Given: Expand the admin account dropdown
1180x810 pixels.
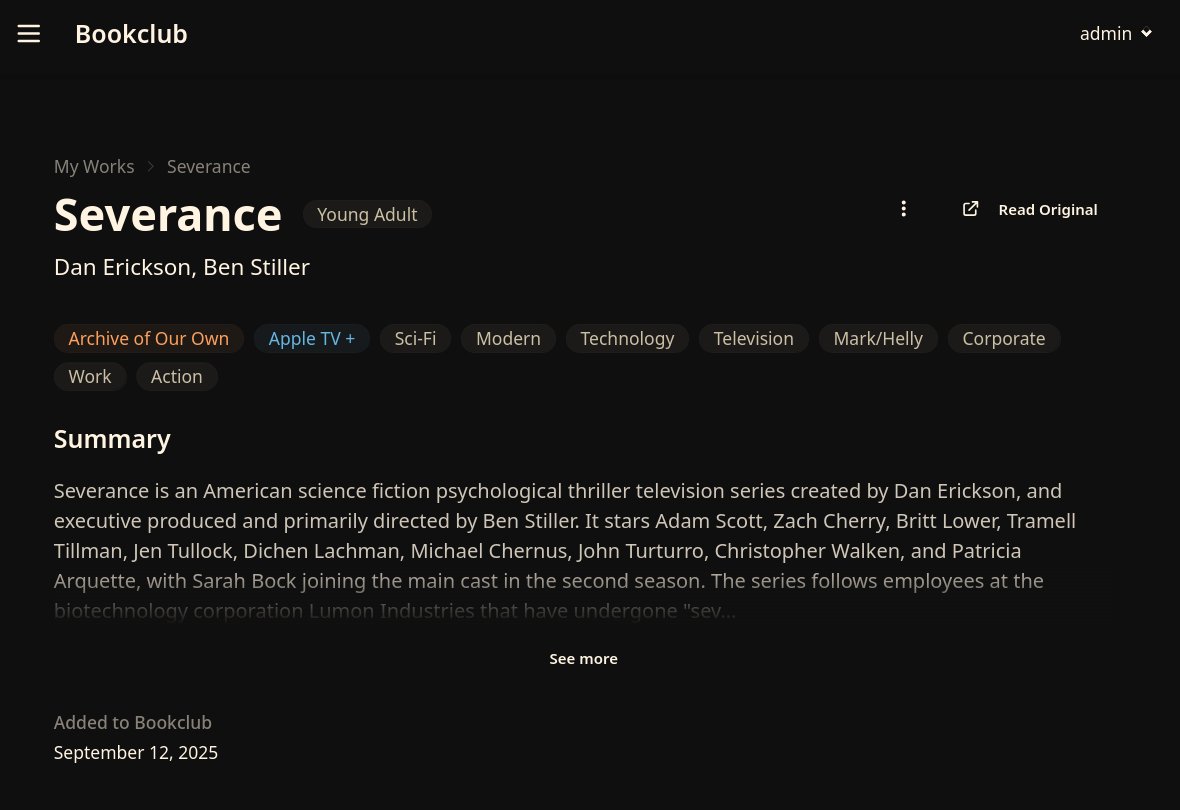Looking at the screenshot, I should [1116, 34].
